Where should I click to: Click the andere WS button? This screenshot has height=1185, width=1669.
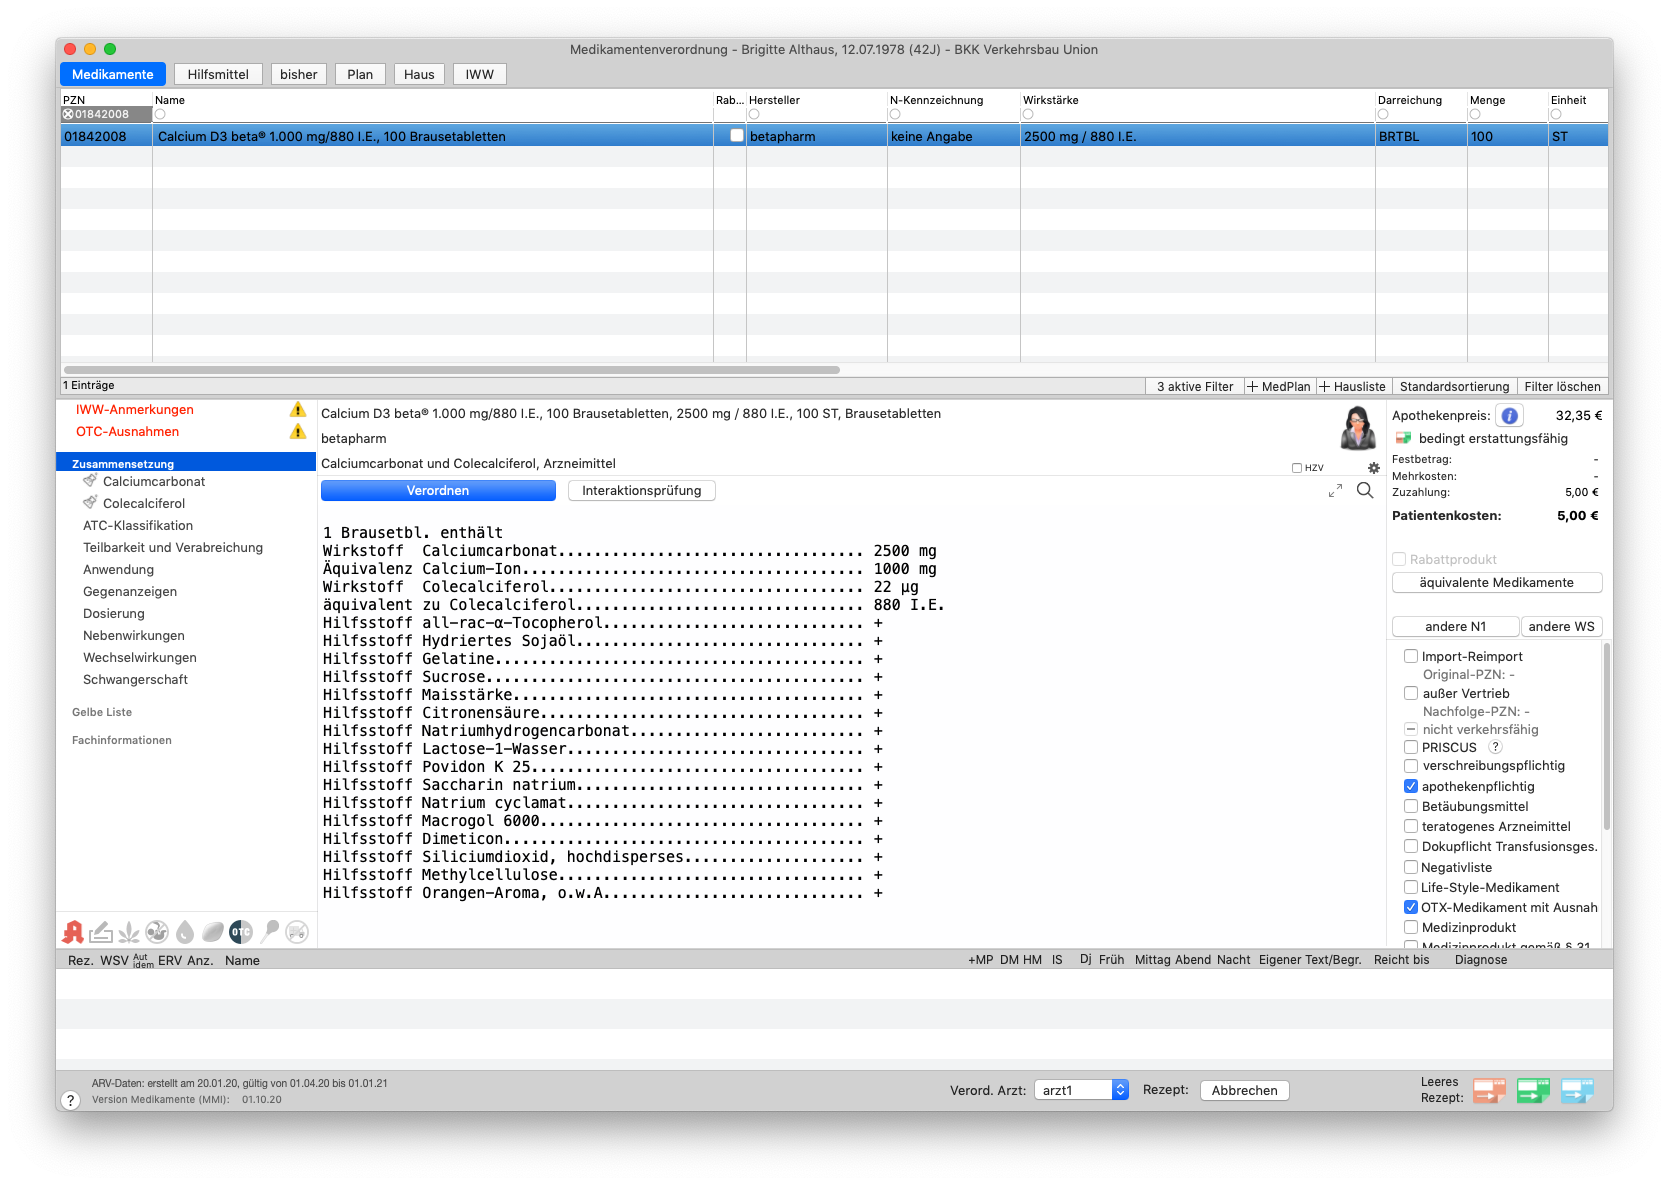click(1562, 626)
